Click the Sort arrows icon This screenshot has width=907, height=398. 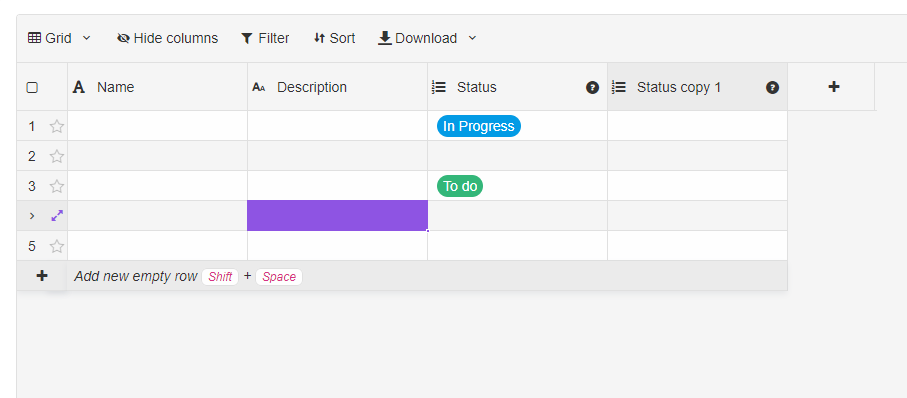tap(319, 38)
